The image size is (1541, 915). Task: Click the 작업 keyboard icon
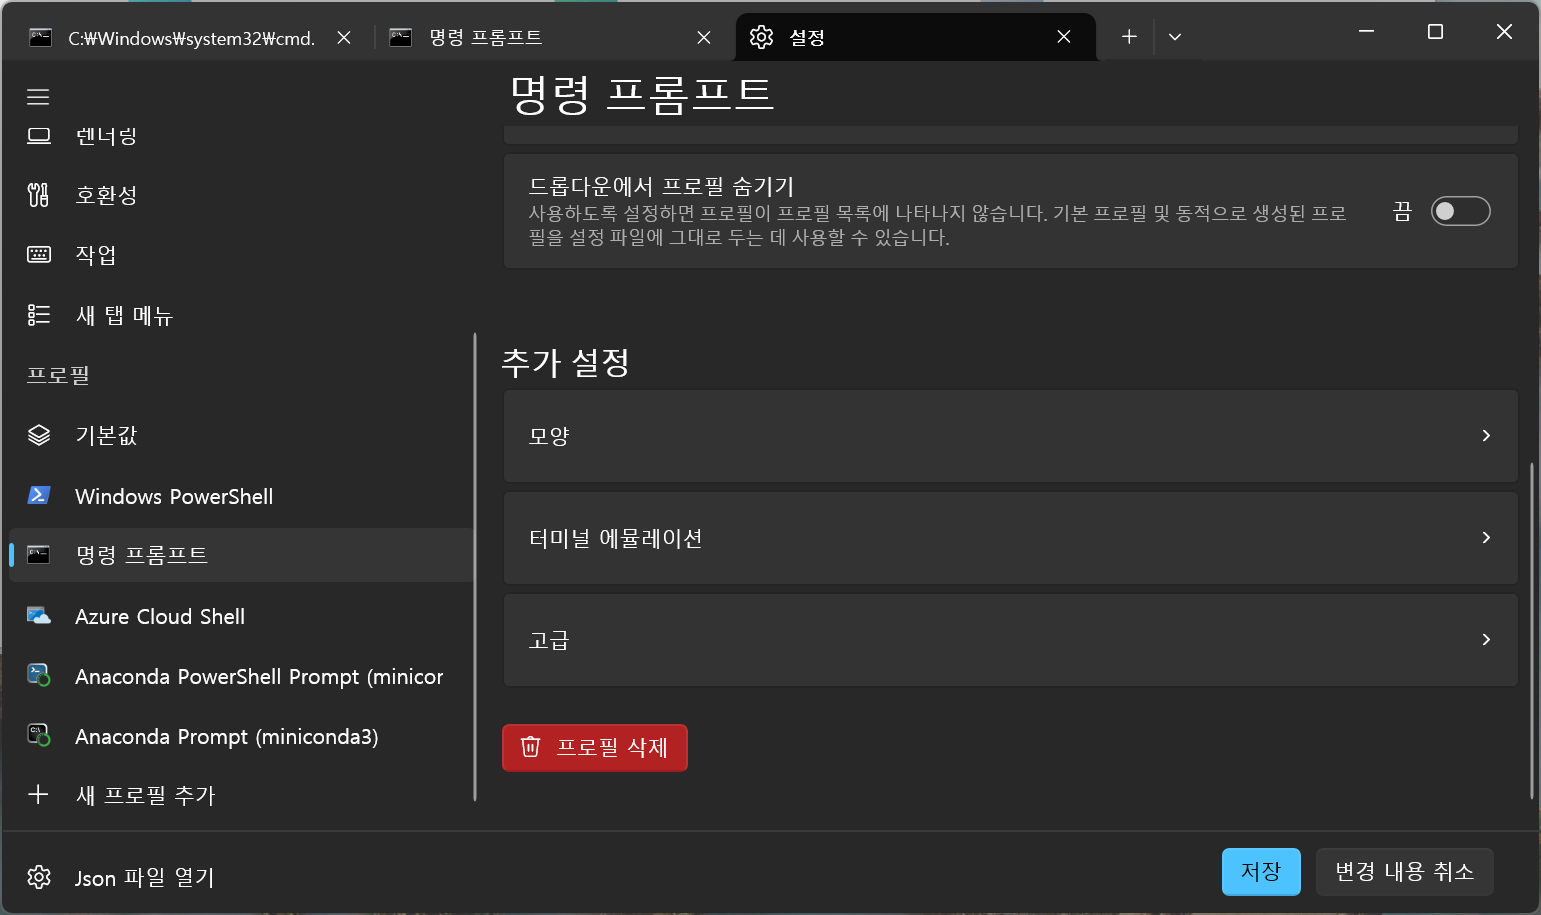click(x=39, y=254)
